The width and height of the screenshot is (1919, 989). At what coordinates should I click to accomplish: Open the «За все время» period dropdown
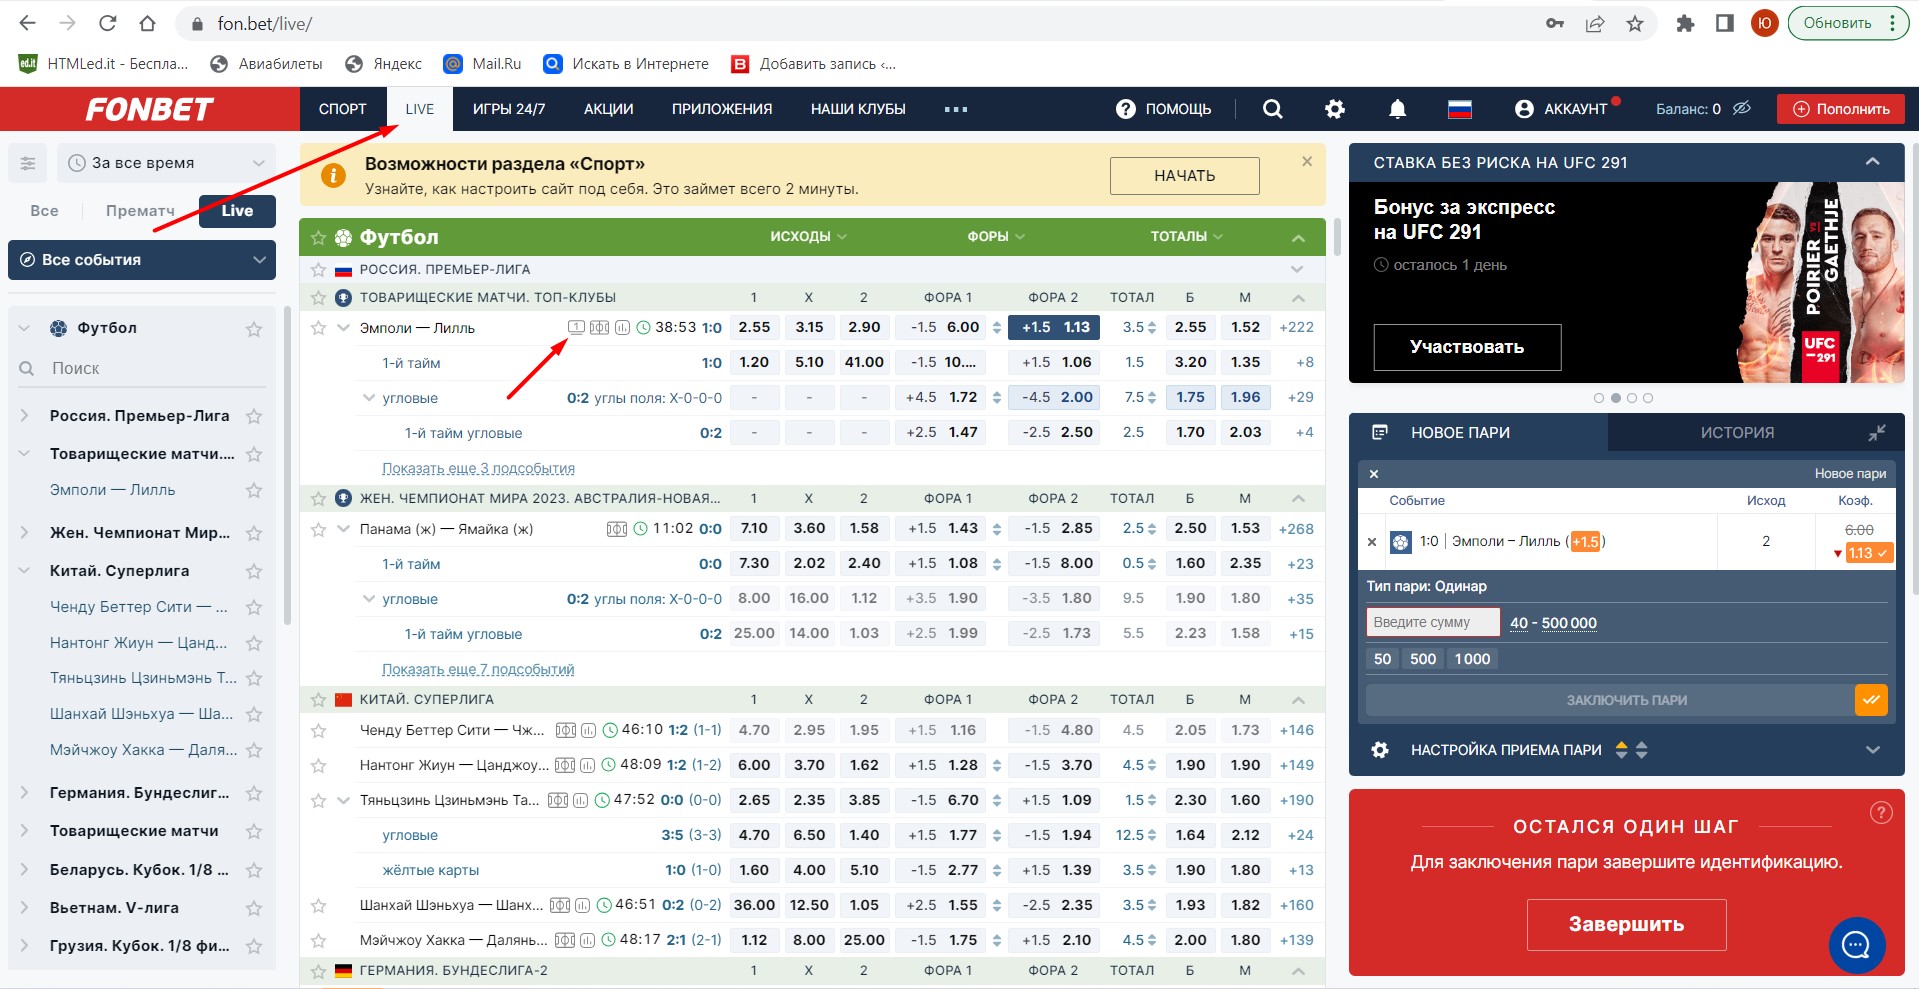click(166, 163)
